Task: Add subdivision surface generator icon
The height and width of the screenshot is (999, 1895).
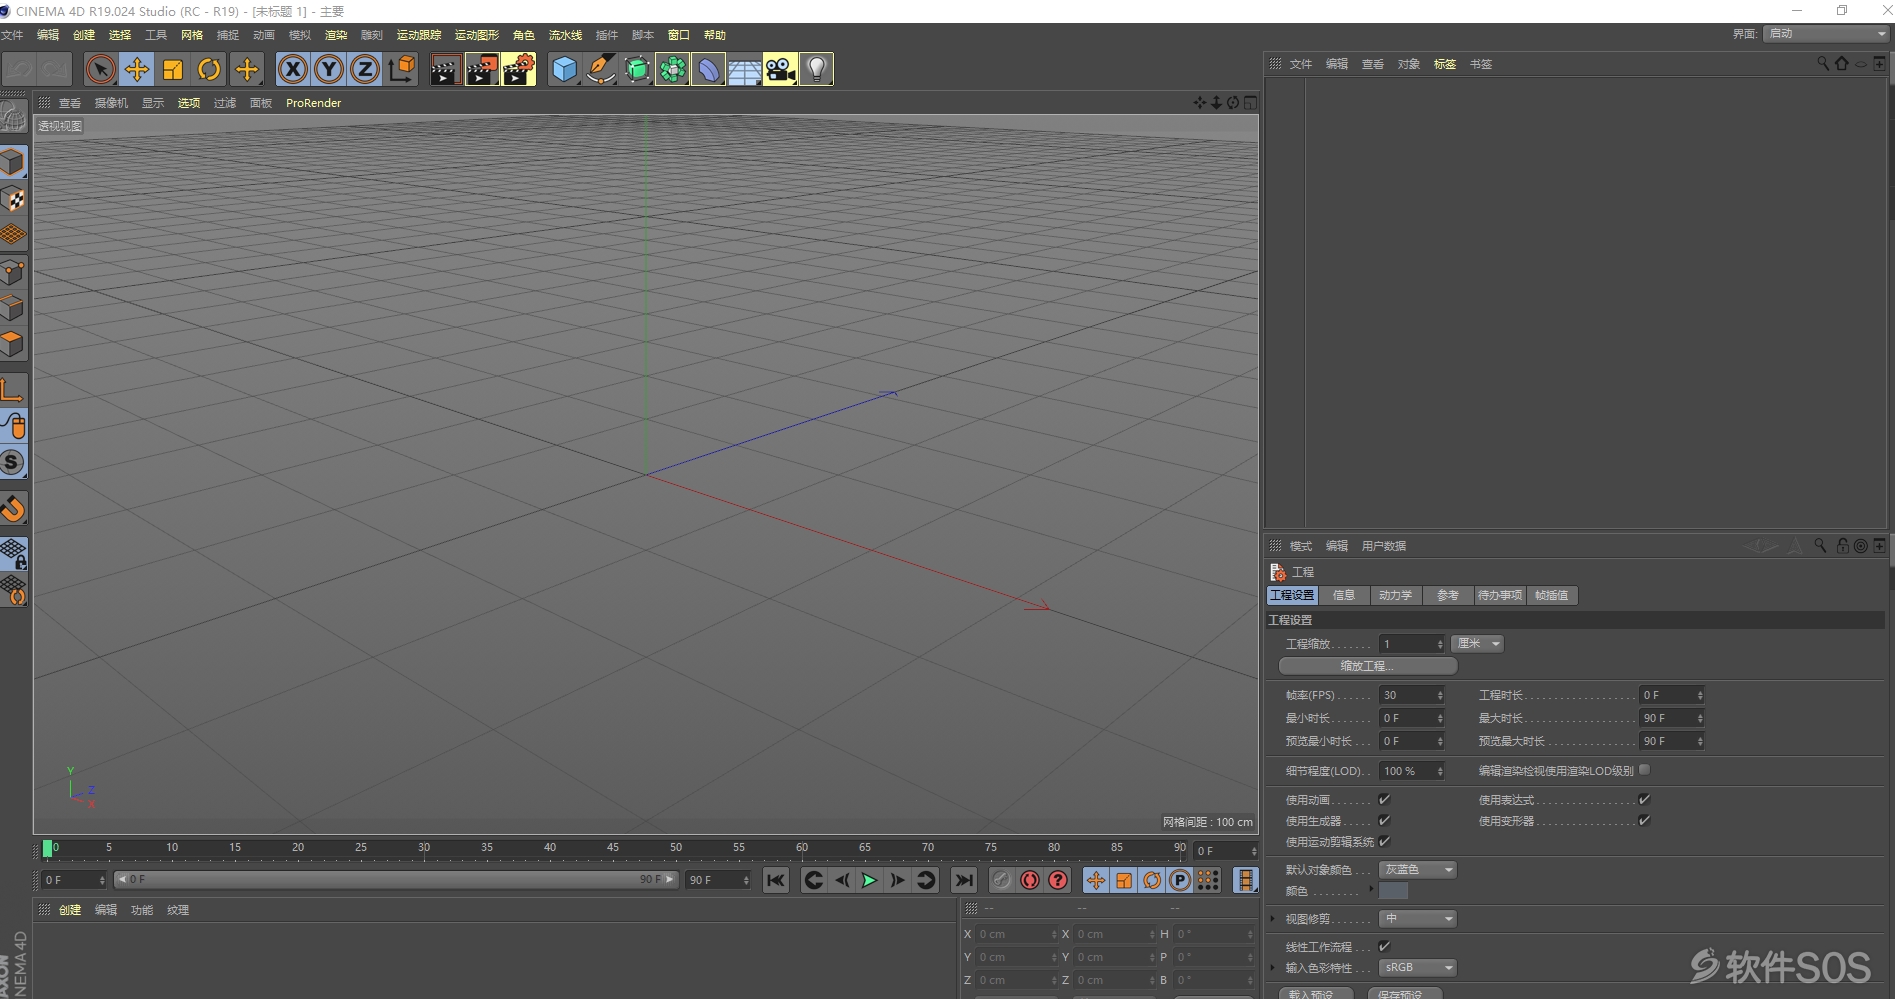Action: pyautogui.click(x=637, y=69)
